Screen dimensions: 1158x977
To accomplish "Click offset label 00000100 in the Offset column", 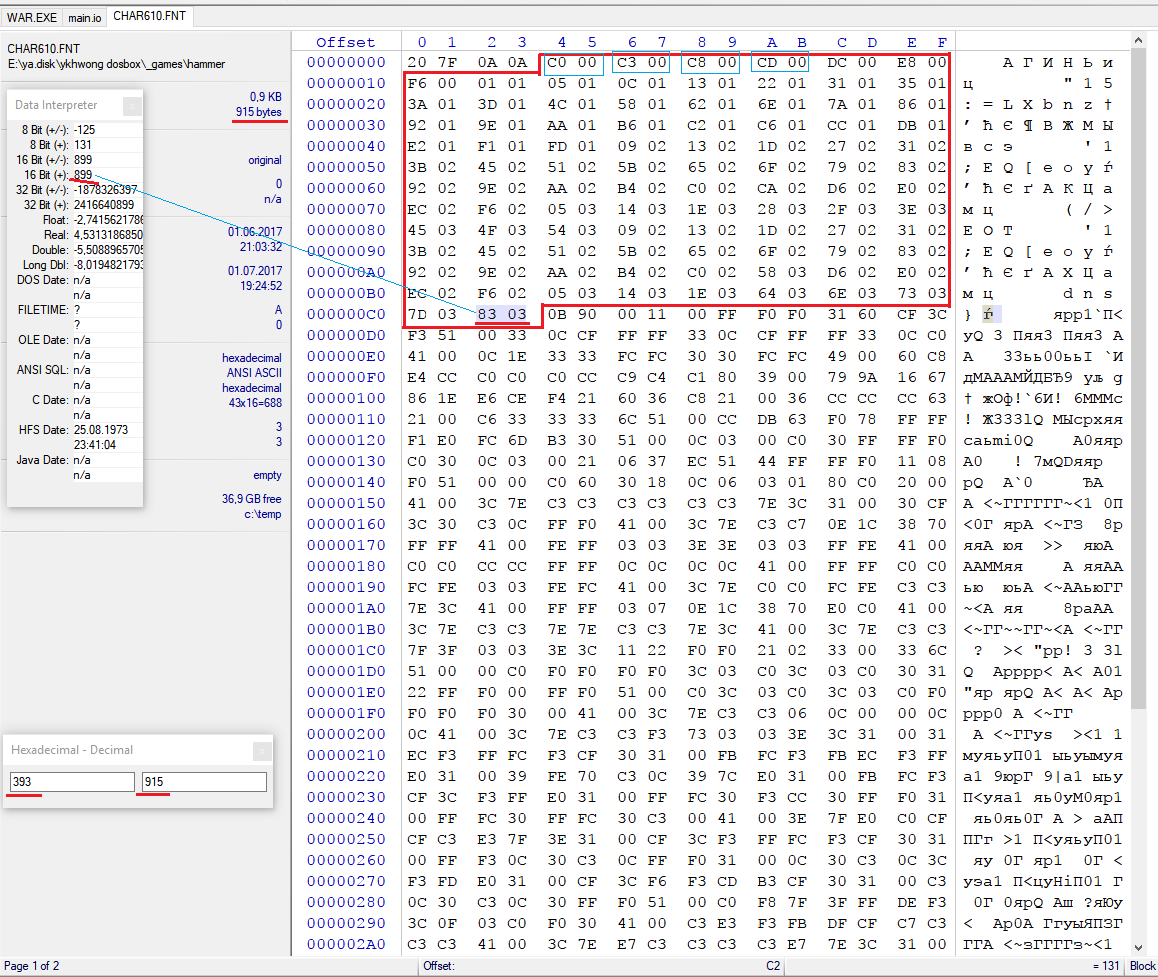I will (346, 398).
